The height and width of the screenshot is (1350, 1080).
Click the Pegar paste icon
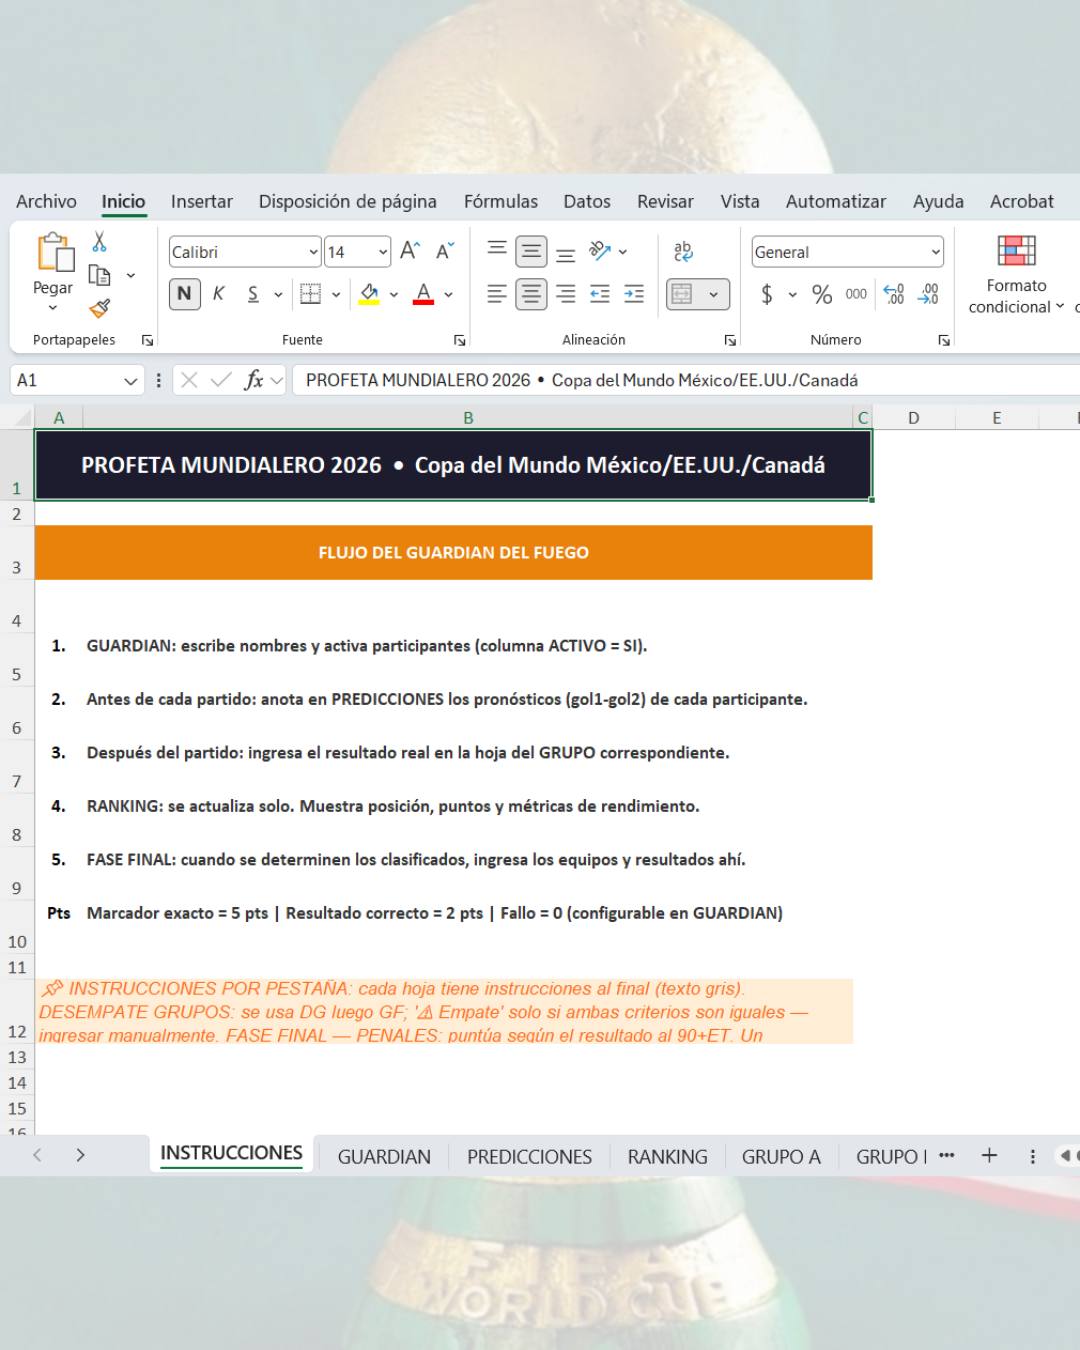coord(56,252)
